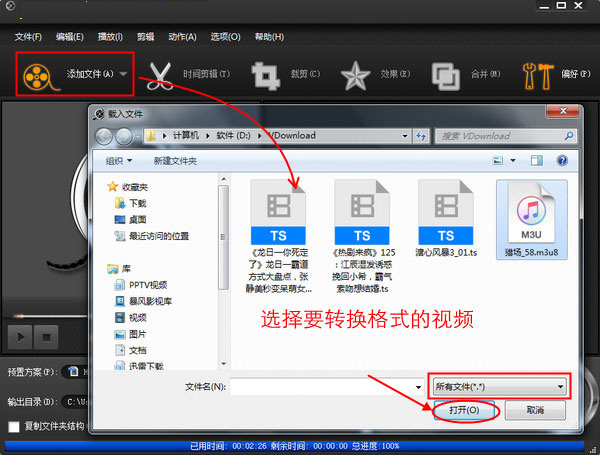Enable the 复制文件夹结构 checkbox
This screenshot has height=455, width=600.
[x=13, y=427]
